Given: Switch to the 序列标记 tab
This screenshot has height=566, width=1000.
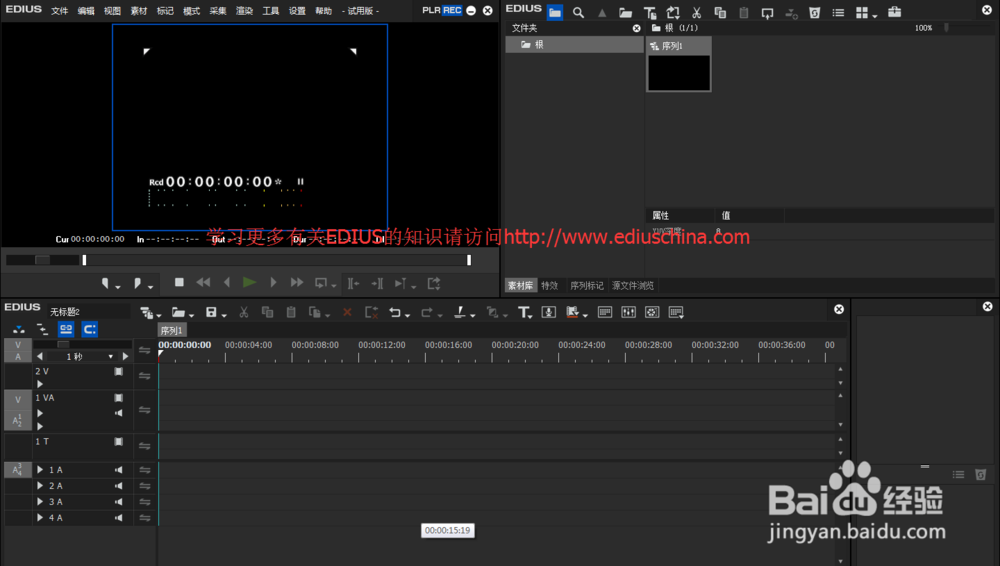Looking at the screenshot, I should pyautogui.click(x=586, y=285).
